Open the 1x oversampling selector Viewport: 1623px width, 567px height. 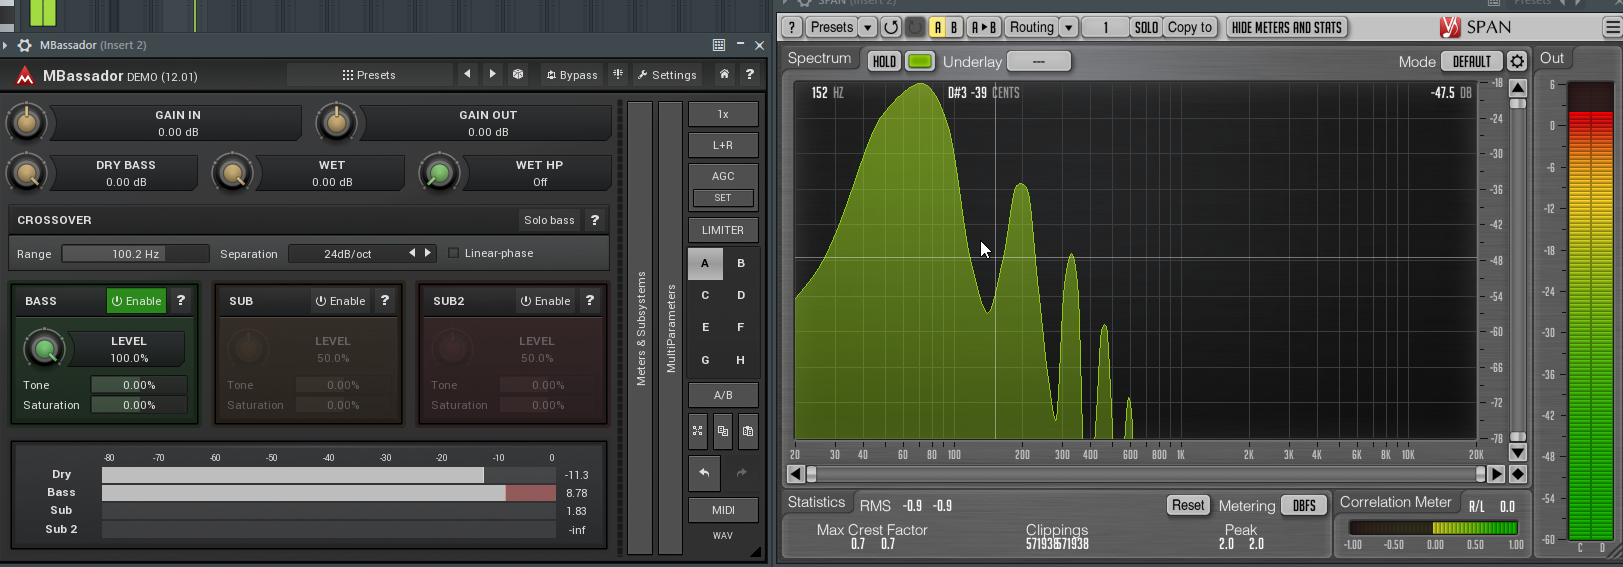[x=723, y=114]
